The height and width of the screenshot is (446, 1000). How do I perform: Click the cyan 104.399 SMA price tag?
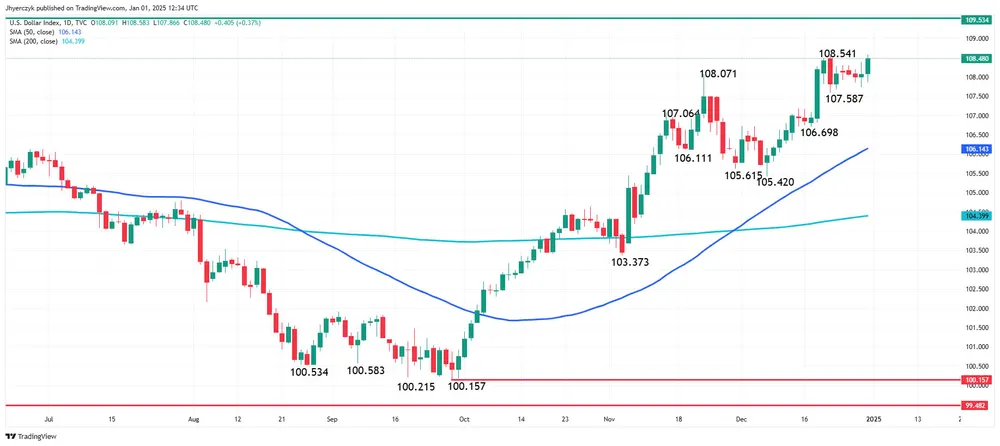tap(976, 216)
